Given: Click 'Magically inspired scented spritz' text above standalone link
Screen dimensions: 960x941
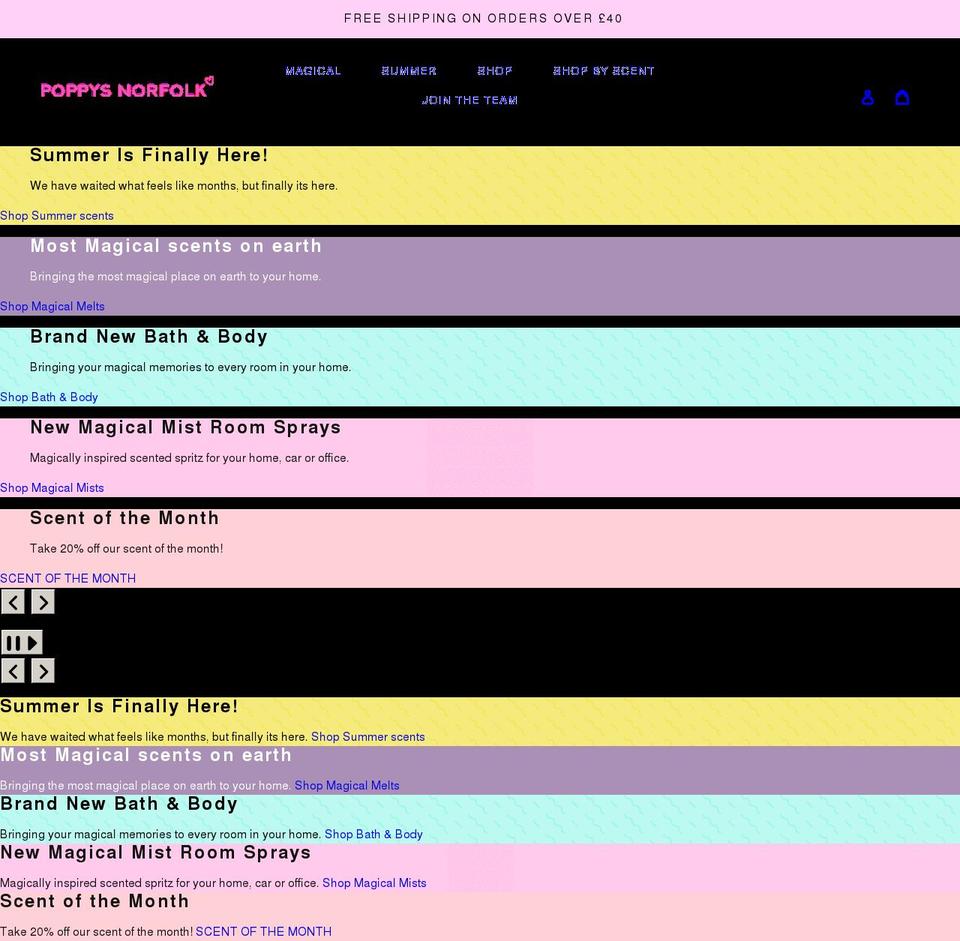Looking at the screenshot, I should tap(189, 458).
